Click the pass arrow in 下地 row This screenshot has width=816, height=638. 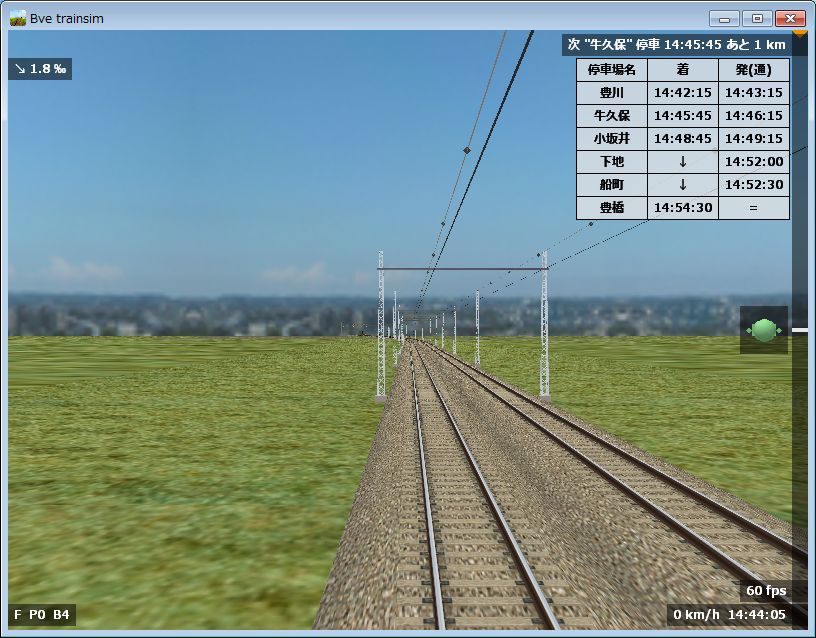(683, 162)
